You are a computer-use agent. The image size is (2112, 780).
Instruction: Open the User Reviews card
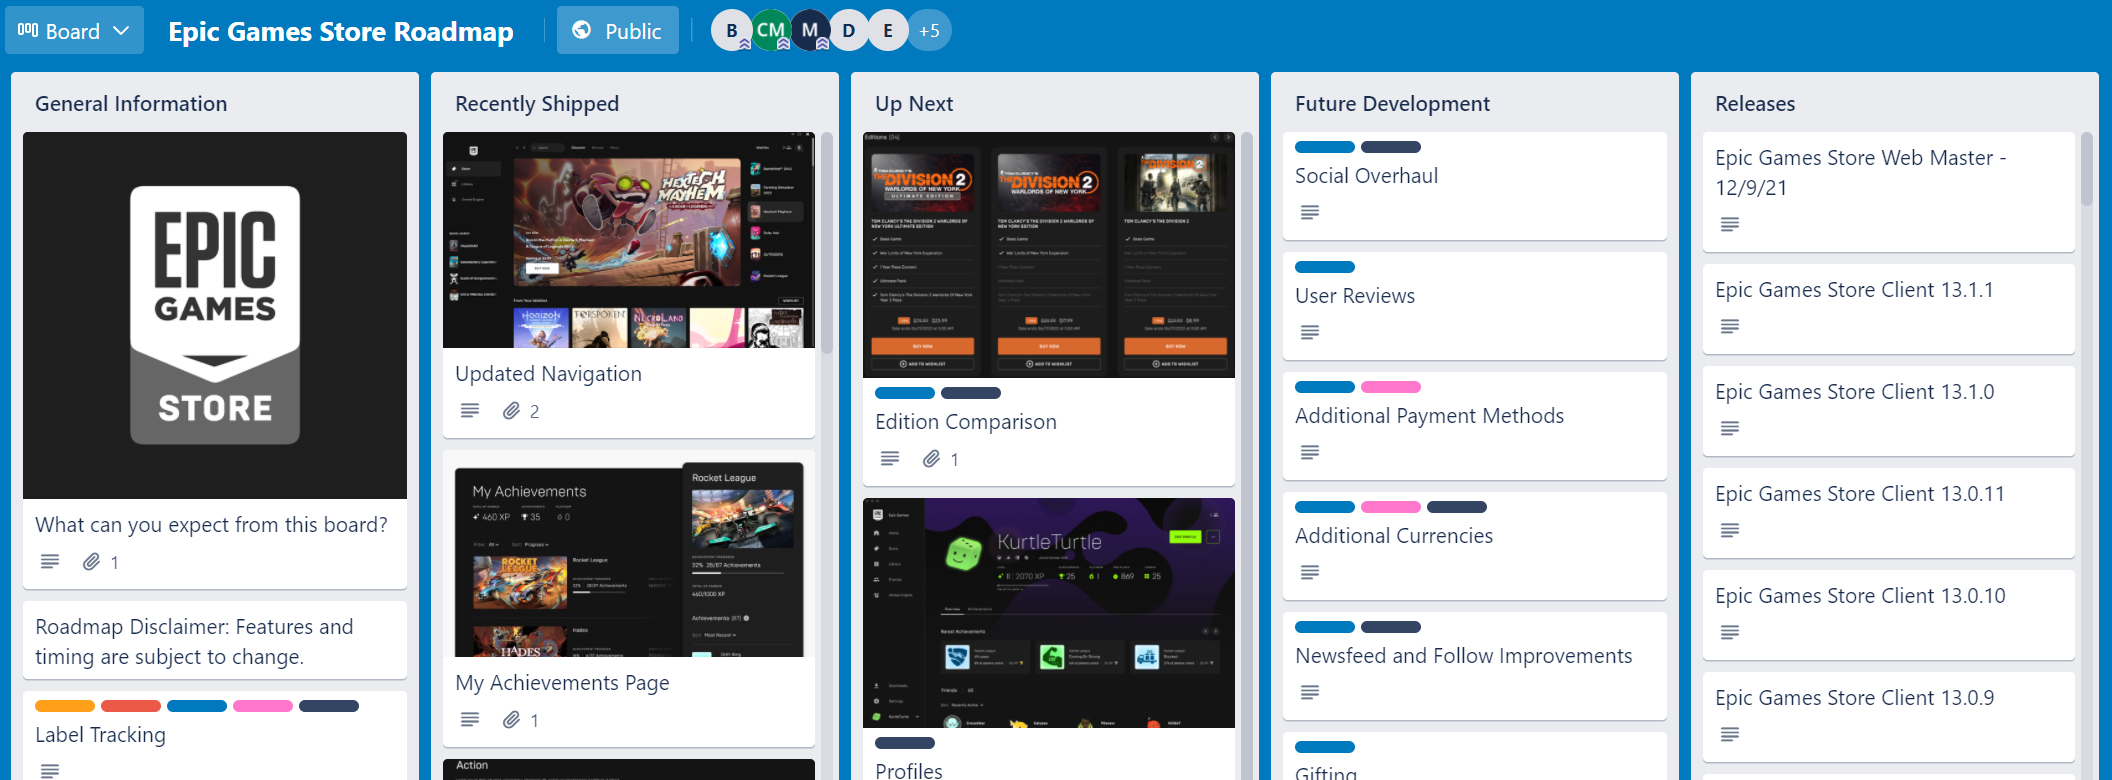coord(1475,306)
